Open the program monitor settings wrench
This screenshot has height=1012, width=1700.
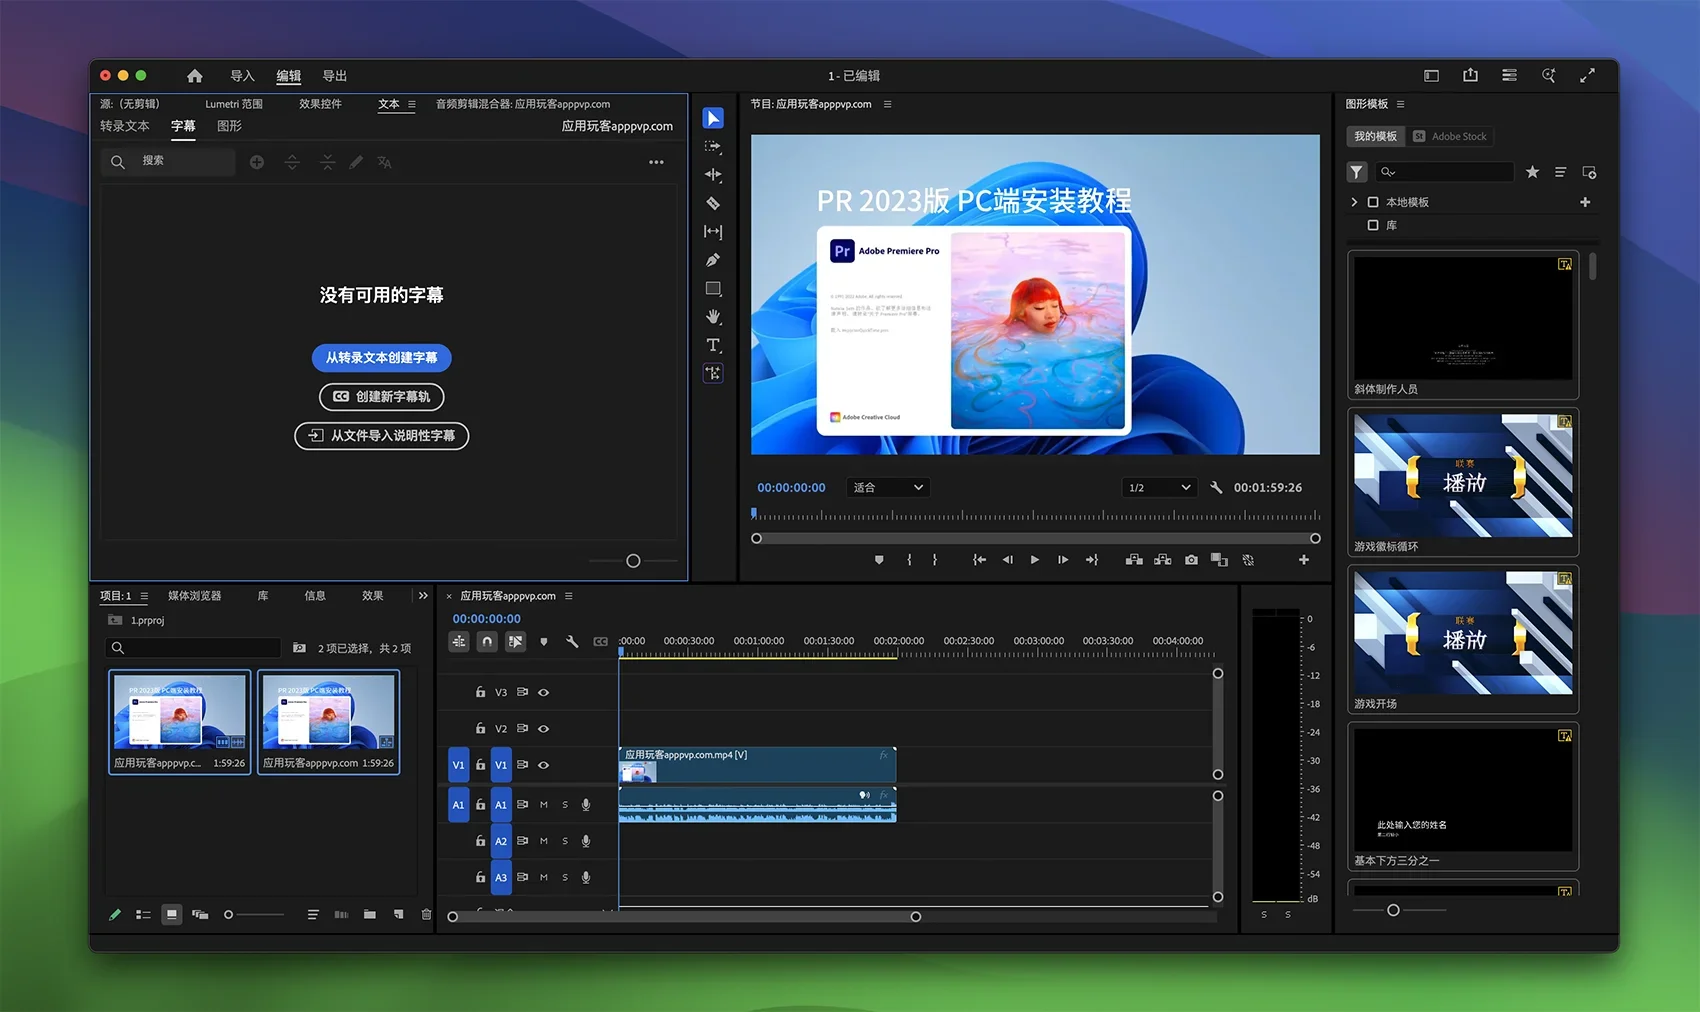click(1216, 487)
